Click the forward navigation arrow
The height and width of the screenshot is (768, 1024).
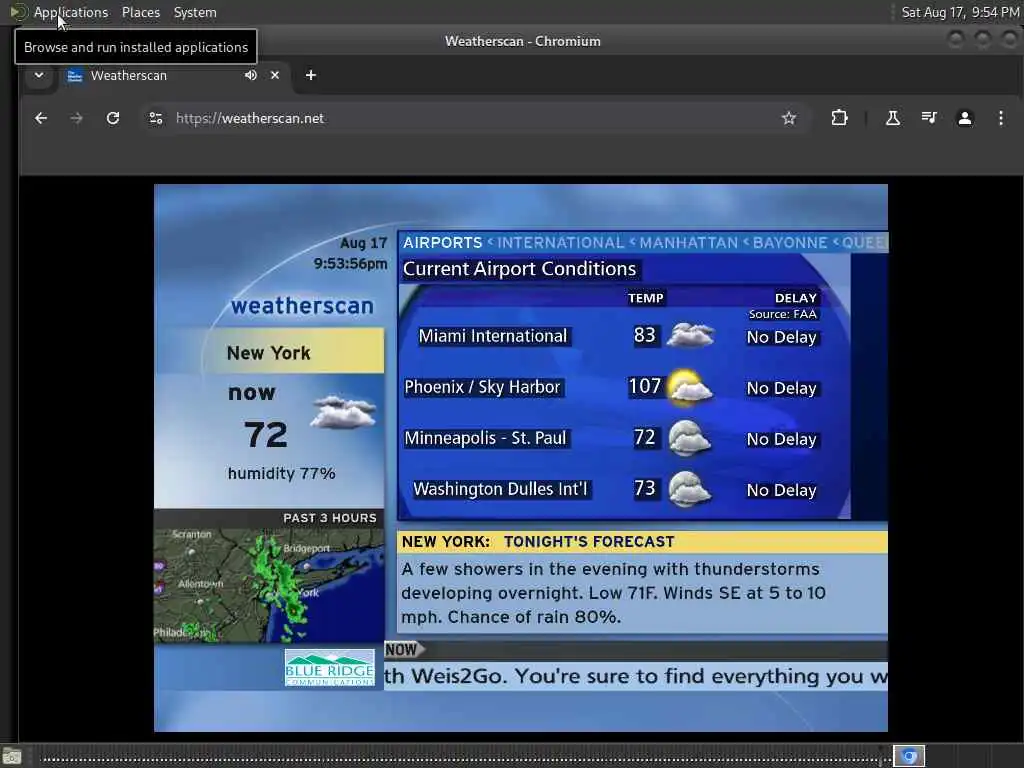tap(76, 118)
